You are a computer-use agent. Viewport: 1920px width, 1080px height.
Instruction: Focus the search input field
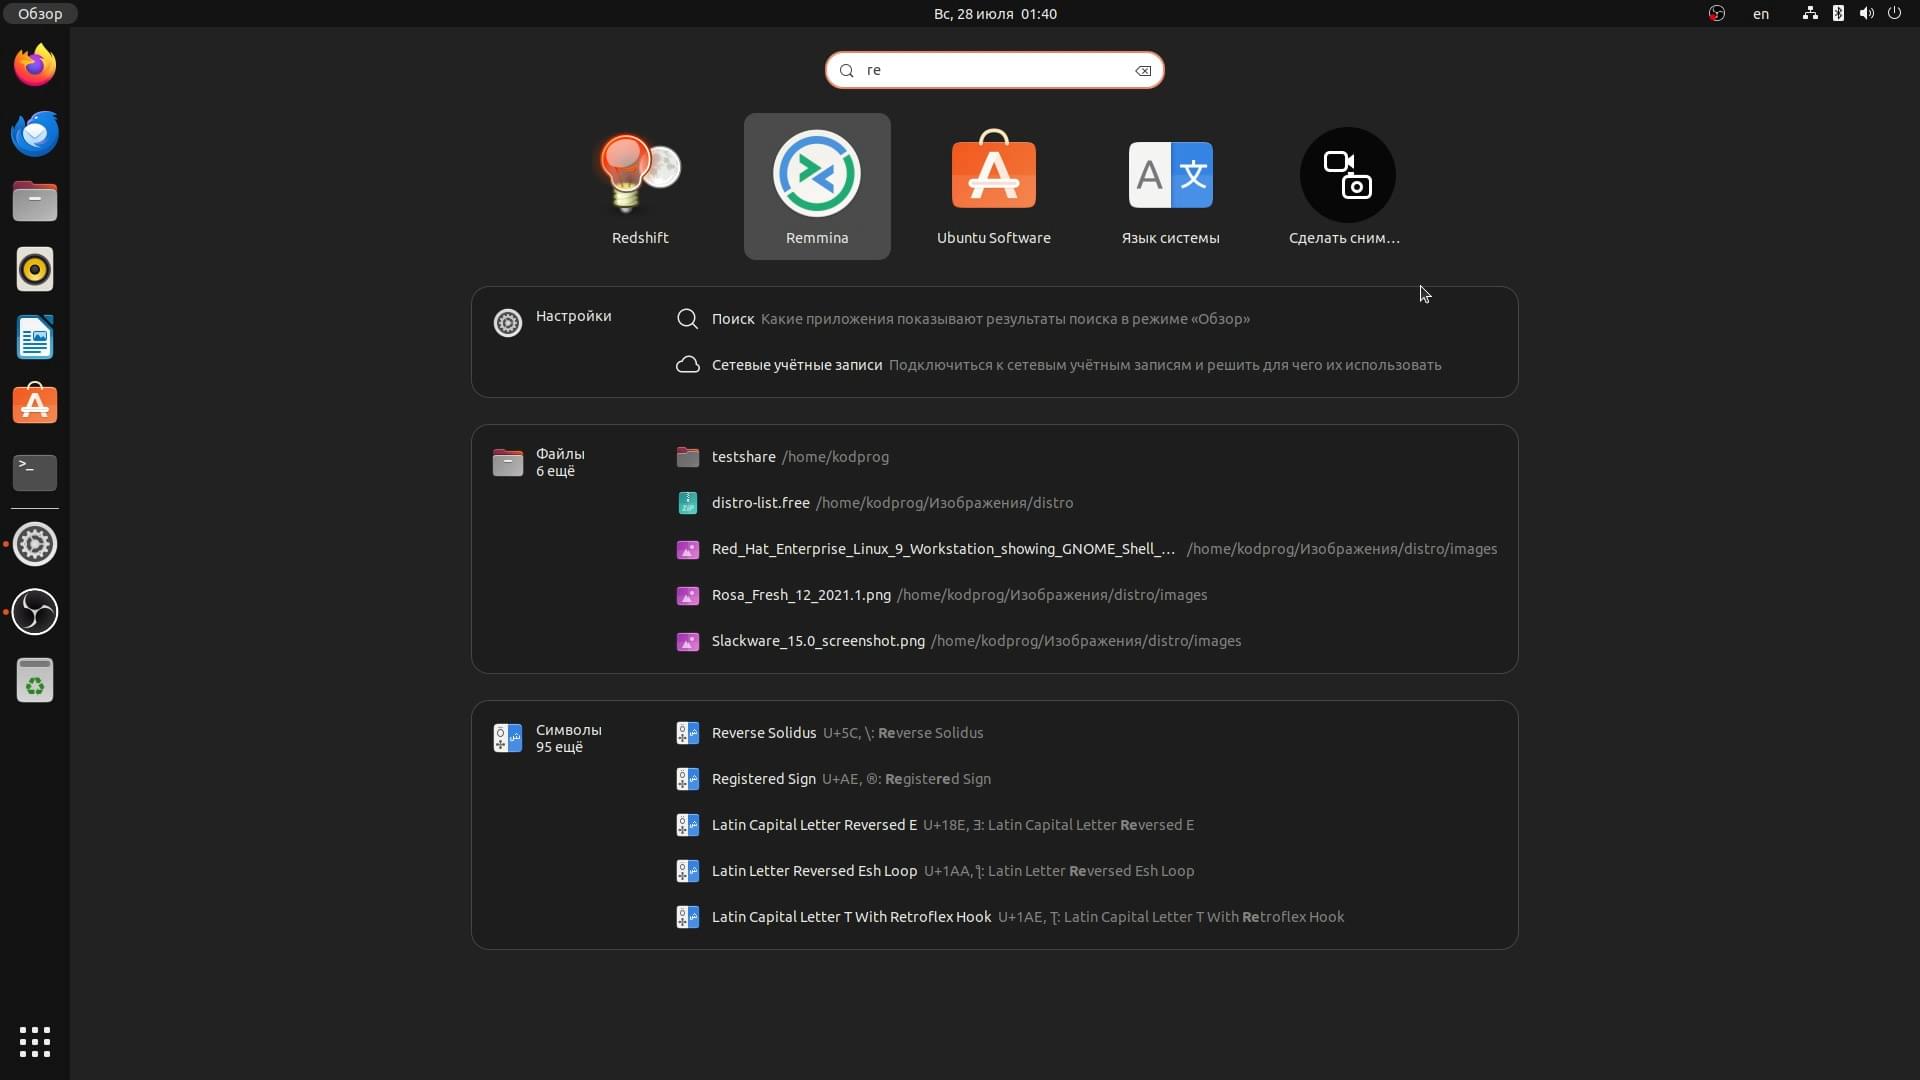(994, 70)
